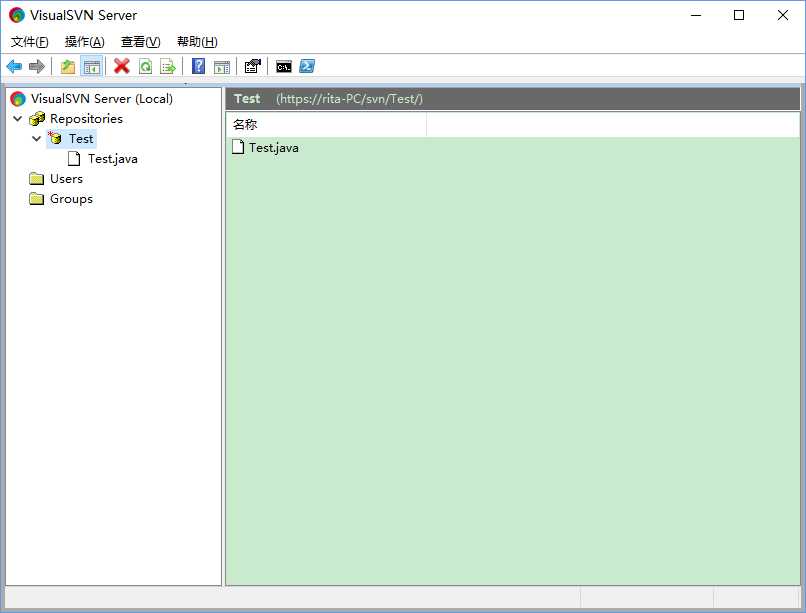The height and width of the screenshot is (613, 806).
Task: Open the Properties toolbar icon
Action: click(x=252, y=66)
